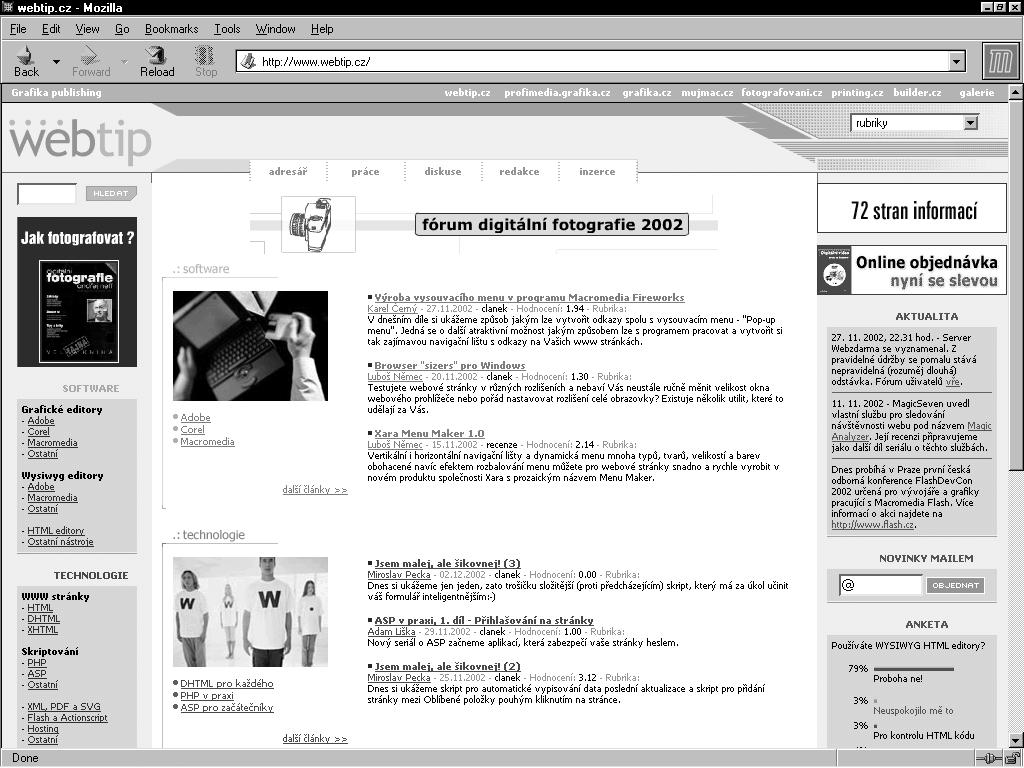Image resolution: width=1024 pixels, height=768 pixels.
Task: Open the Window menu
Action: [275, 29]
